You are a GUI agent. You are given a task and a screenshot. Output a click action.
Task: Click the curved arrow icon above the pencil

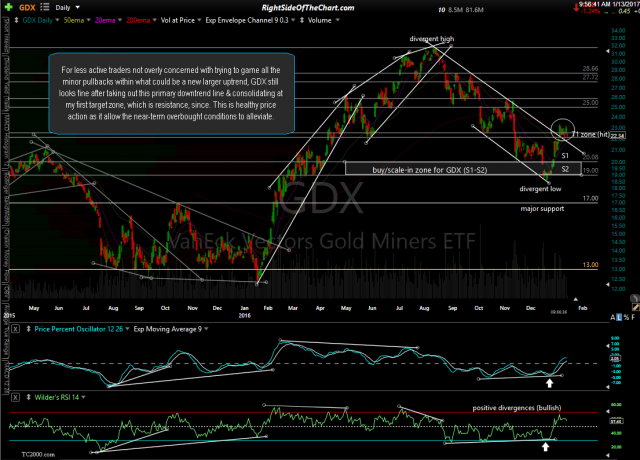click(635, 298)
